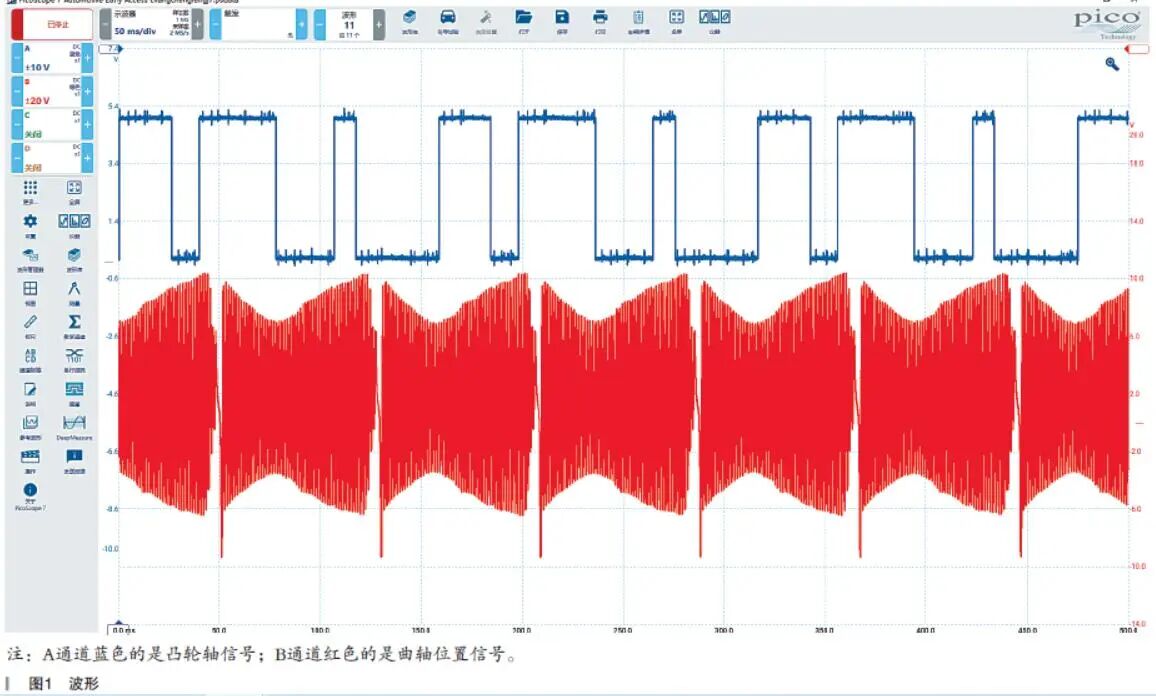Decrease the 50 ms/div timebase
1156x696 pixels.
click(105, 24)
